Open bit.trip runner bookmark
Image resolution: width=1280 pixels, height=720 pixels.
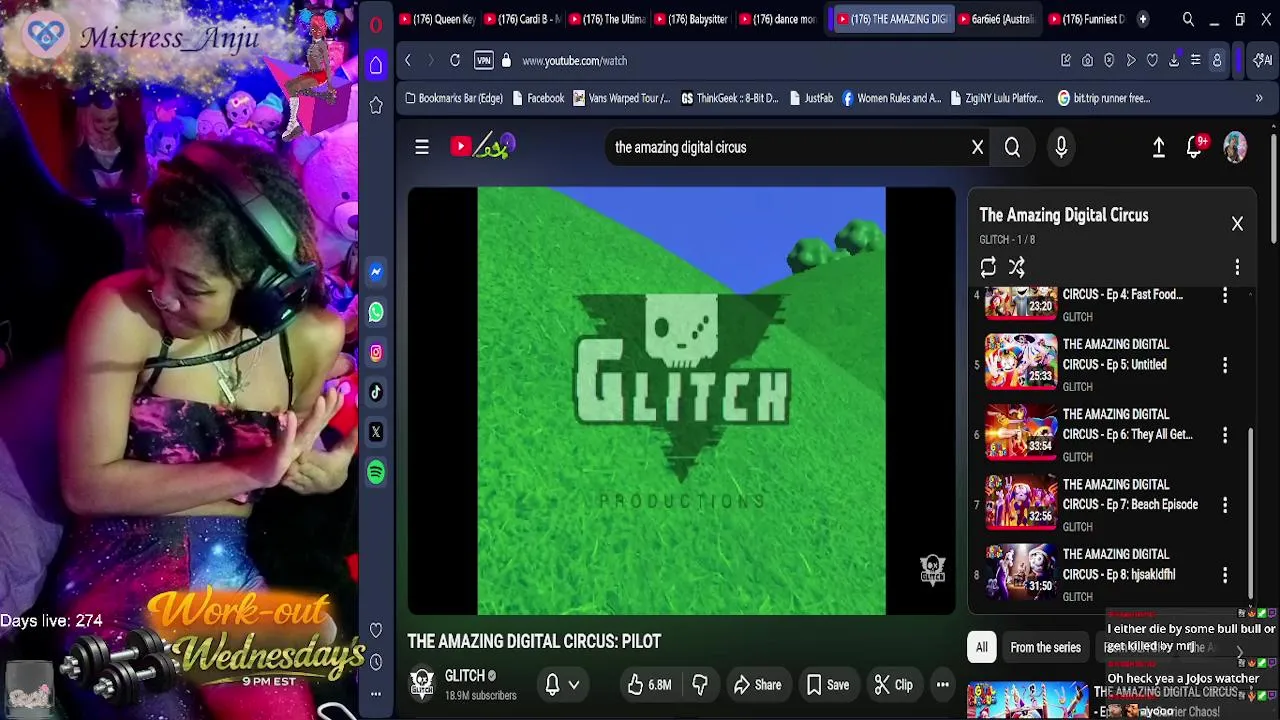point(1103,98)
